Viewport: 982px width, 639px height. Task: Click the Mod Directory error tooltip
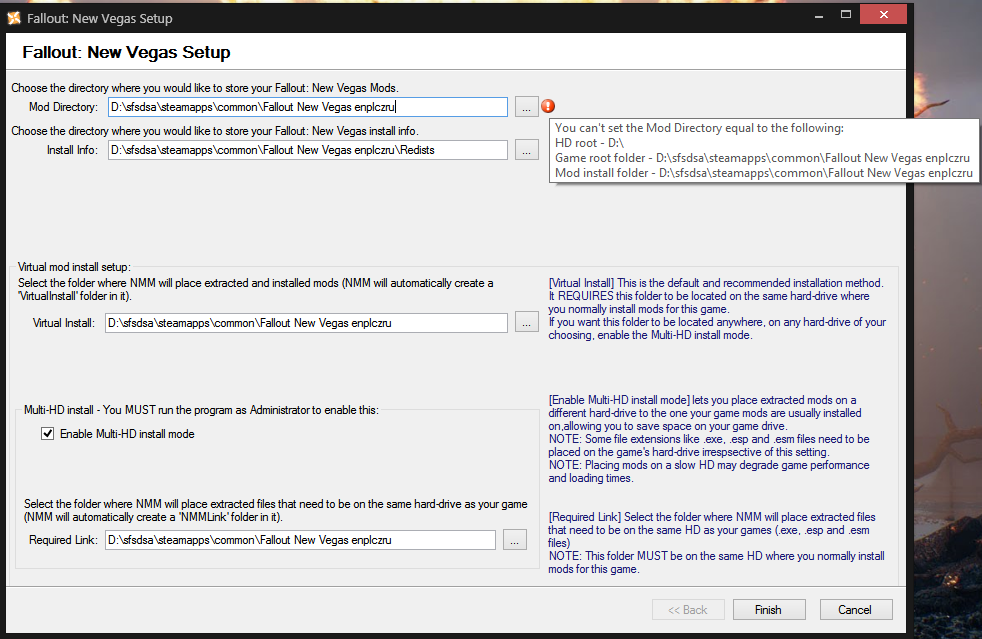[x=763, y=150]
